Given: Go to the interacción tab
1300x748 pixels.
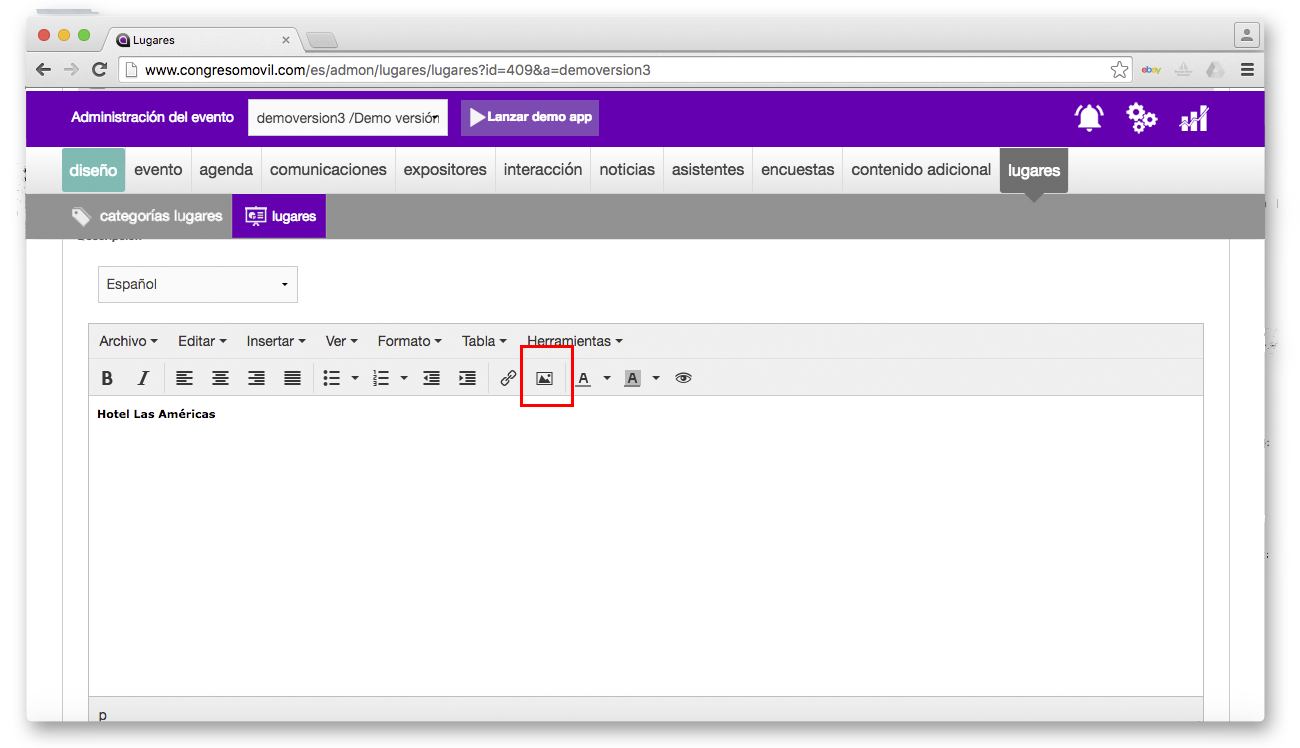Looking at the screenshot, I should click(x=543, y=170).
